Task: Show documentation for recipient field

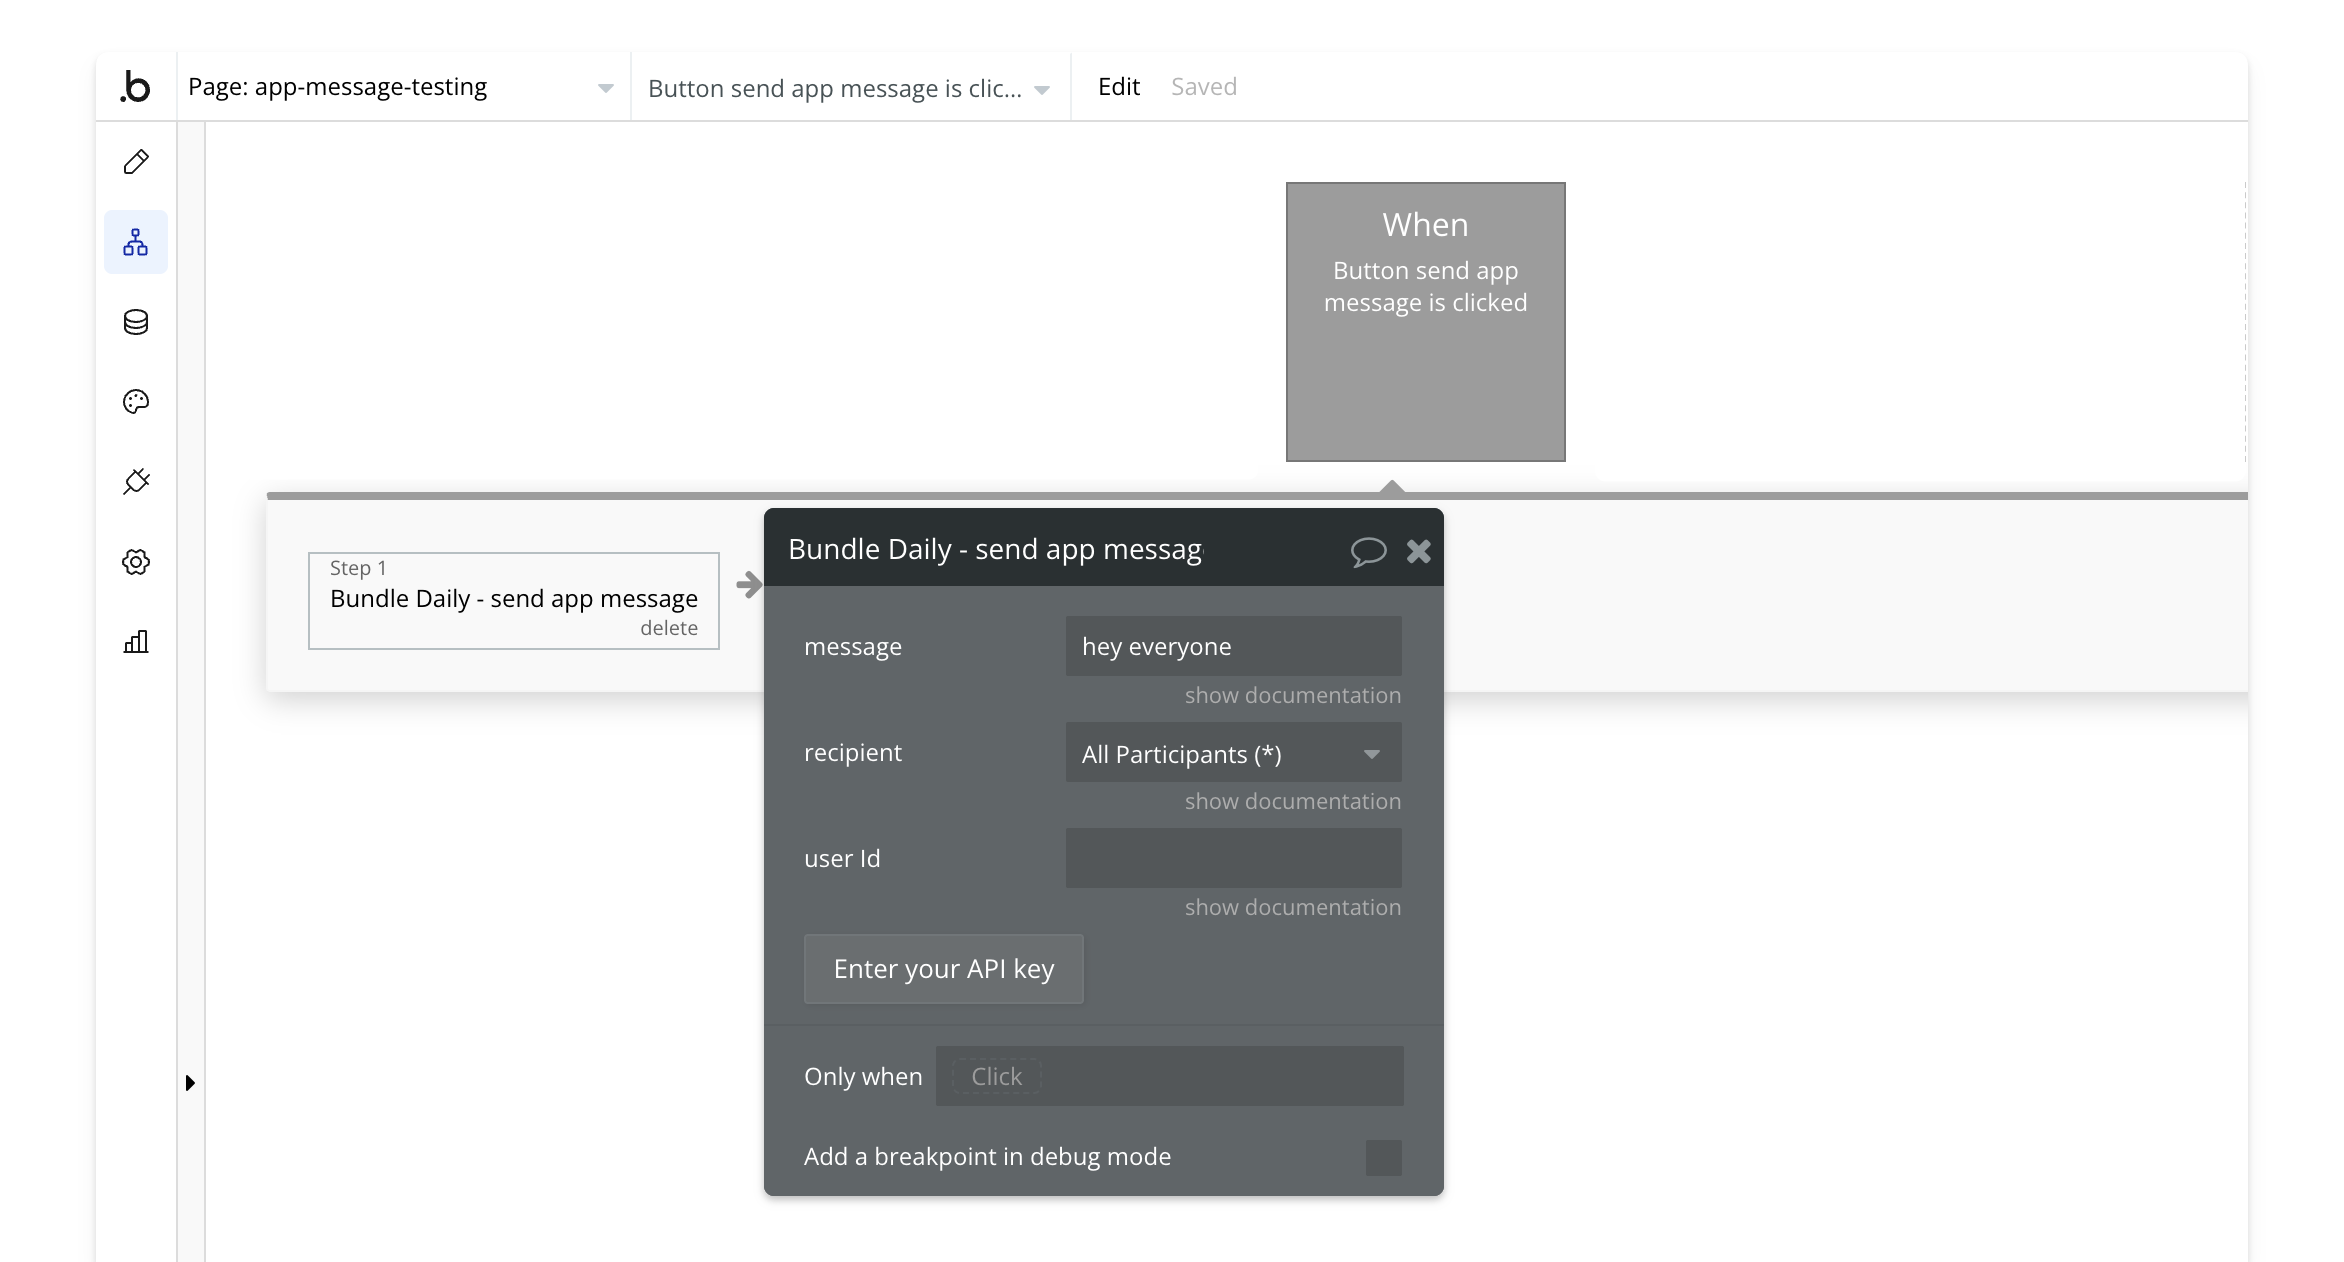Action: tap(1293, 801)
